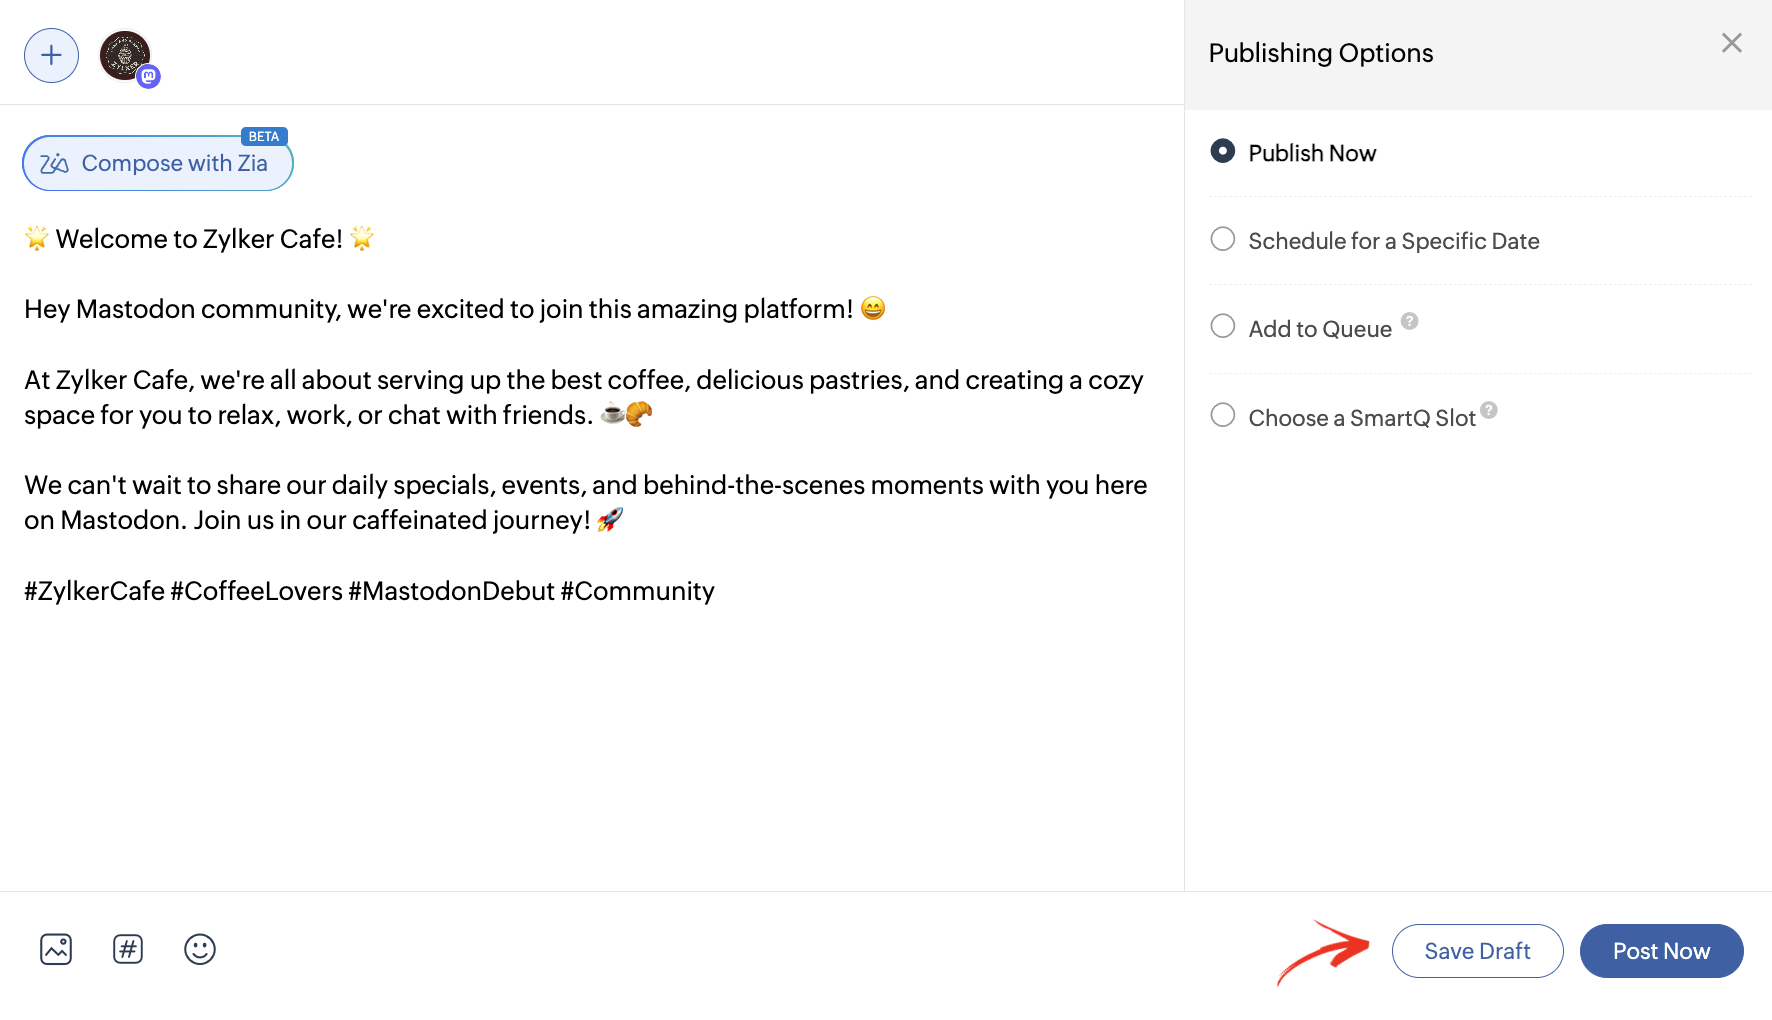Viewport: 1772px width, 1020px height.
Task: Click the Welcome to Zylker Cafe headline text
Action: point(199,239)
